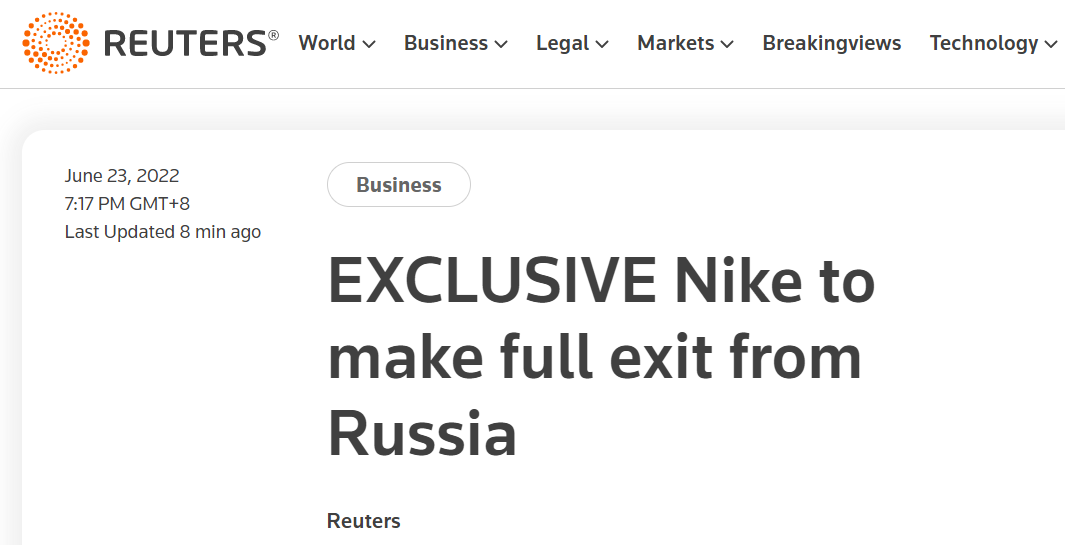Click the Last Updated 8 min ago text
The height and width of the screenshot is (545, 1065).
coord(163,232)
